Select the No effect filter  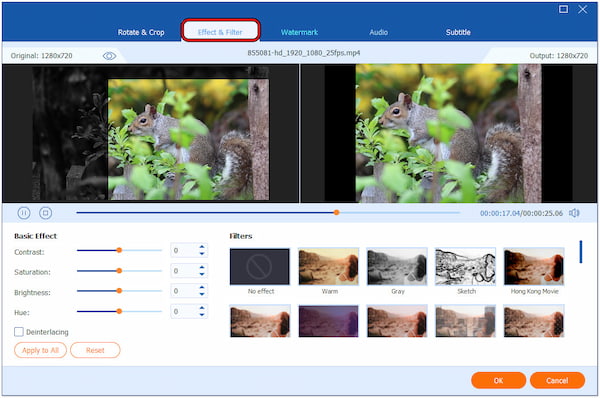[x=260, y=267]
